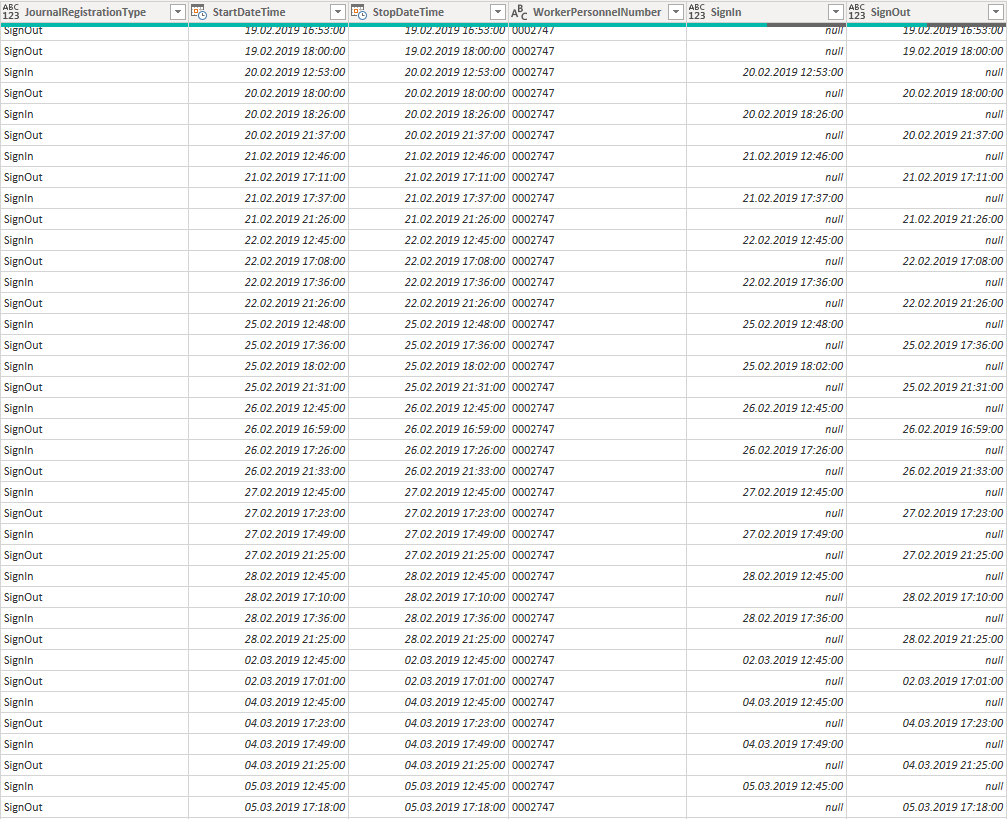Open the StartDateTime filter dropdown
The image size is (1007, 819).
point(338,12)
